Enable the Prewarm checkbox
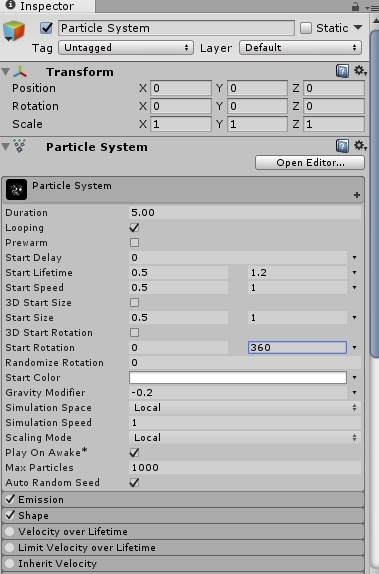This screenshot has height=574, width=379. point(134,243)
